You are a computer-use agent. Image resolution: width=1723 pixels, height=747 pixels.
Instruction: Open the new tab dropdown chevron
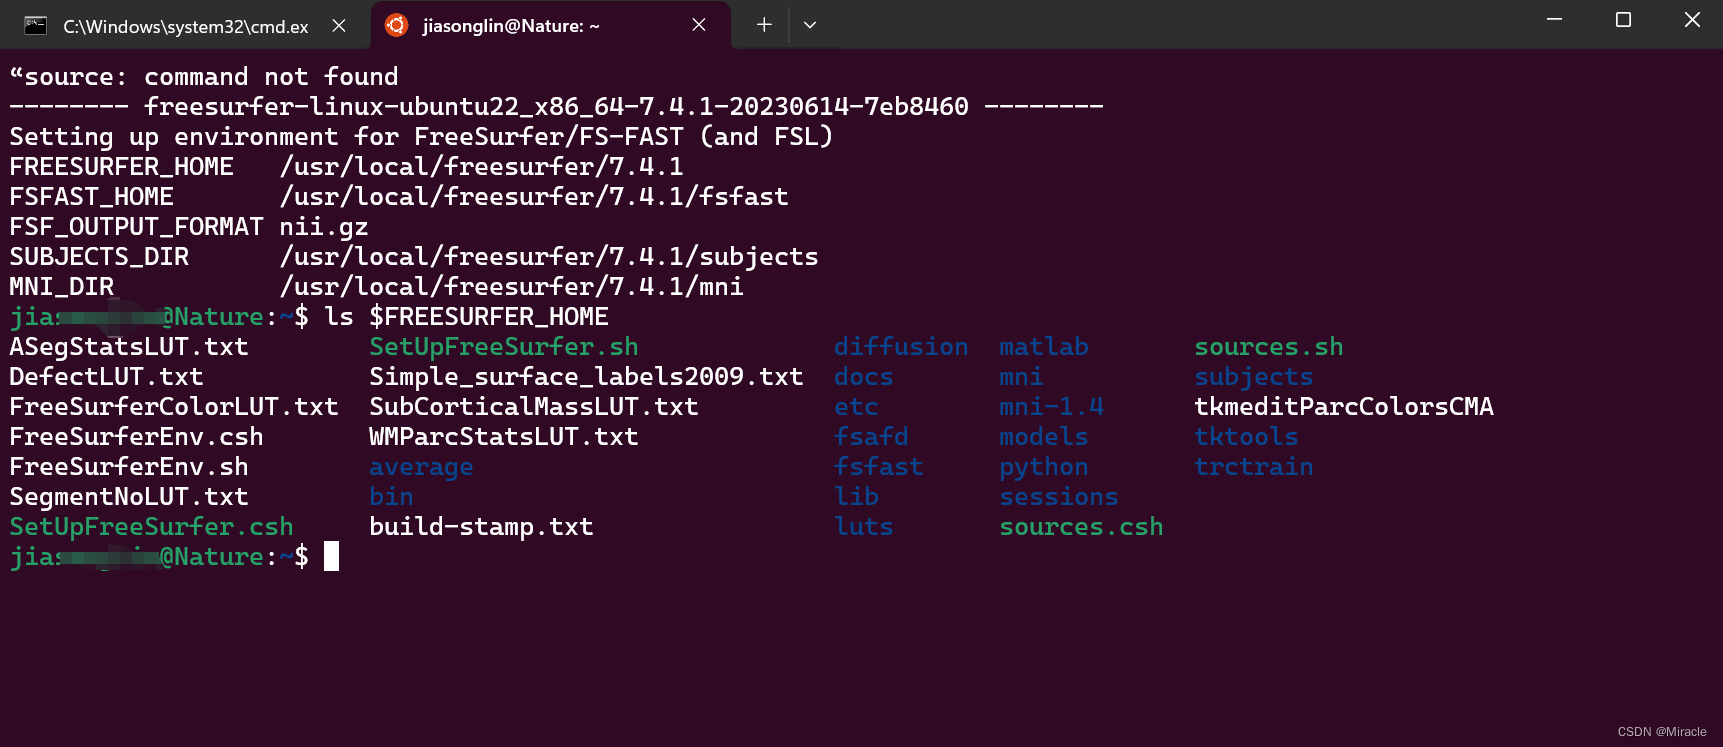pyautogui.click(x=809, y=25)
